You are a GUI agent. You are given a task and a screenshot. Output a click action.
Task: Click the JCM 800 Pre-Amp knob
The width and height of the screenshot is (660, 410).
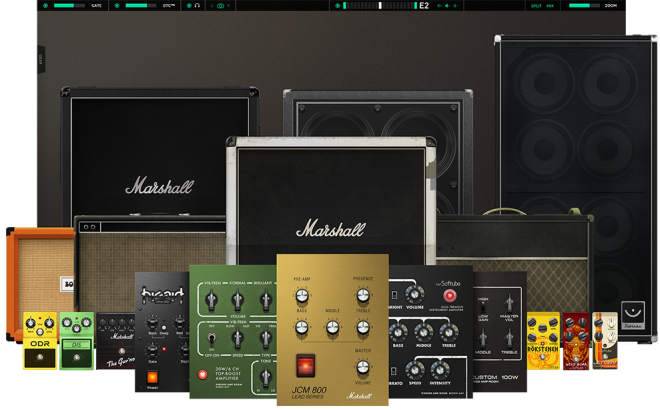coord(302,296)
